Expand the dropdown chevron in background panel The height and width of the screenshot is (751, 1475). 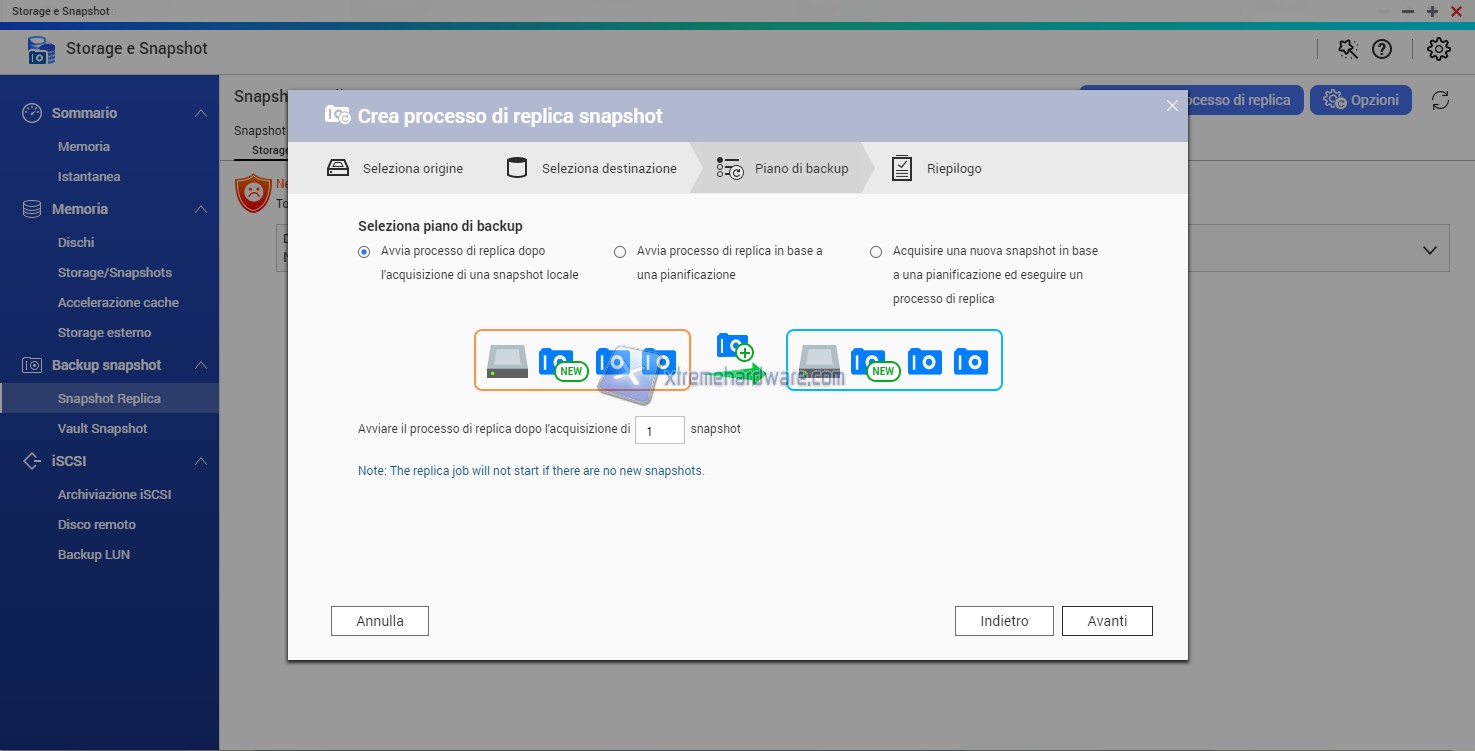point(1430,250)
